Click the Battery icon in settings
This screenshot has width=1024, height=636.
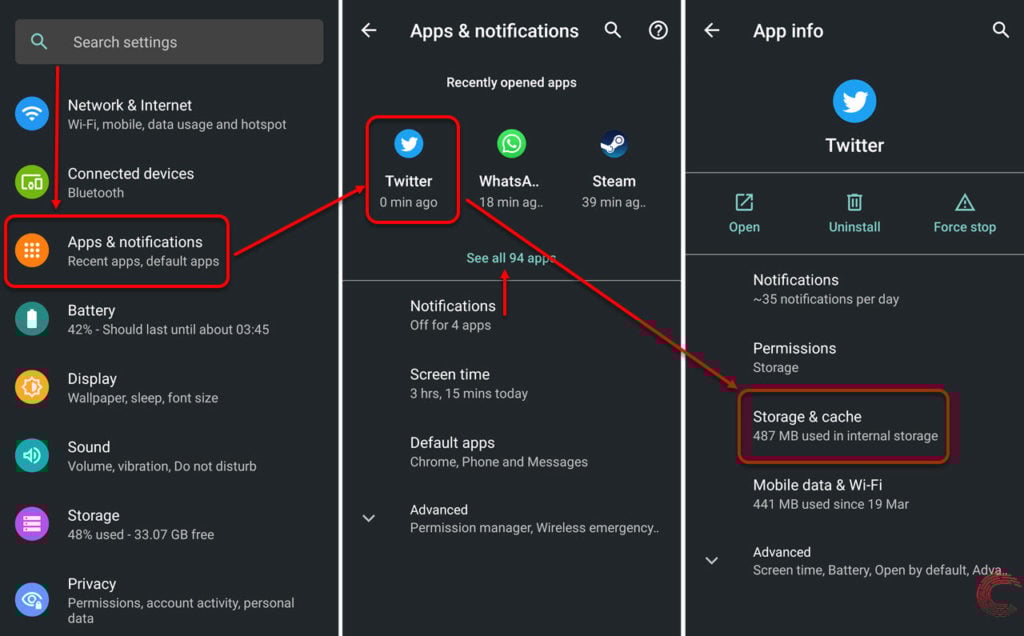[x=32, y=319]
